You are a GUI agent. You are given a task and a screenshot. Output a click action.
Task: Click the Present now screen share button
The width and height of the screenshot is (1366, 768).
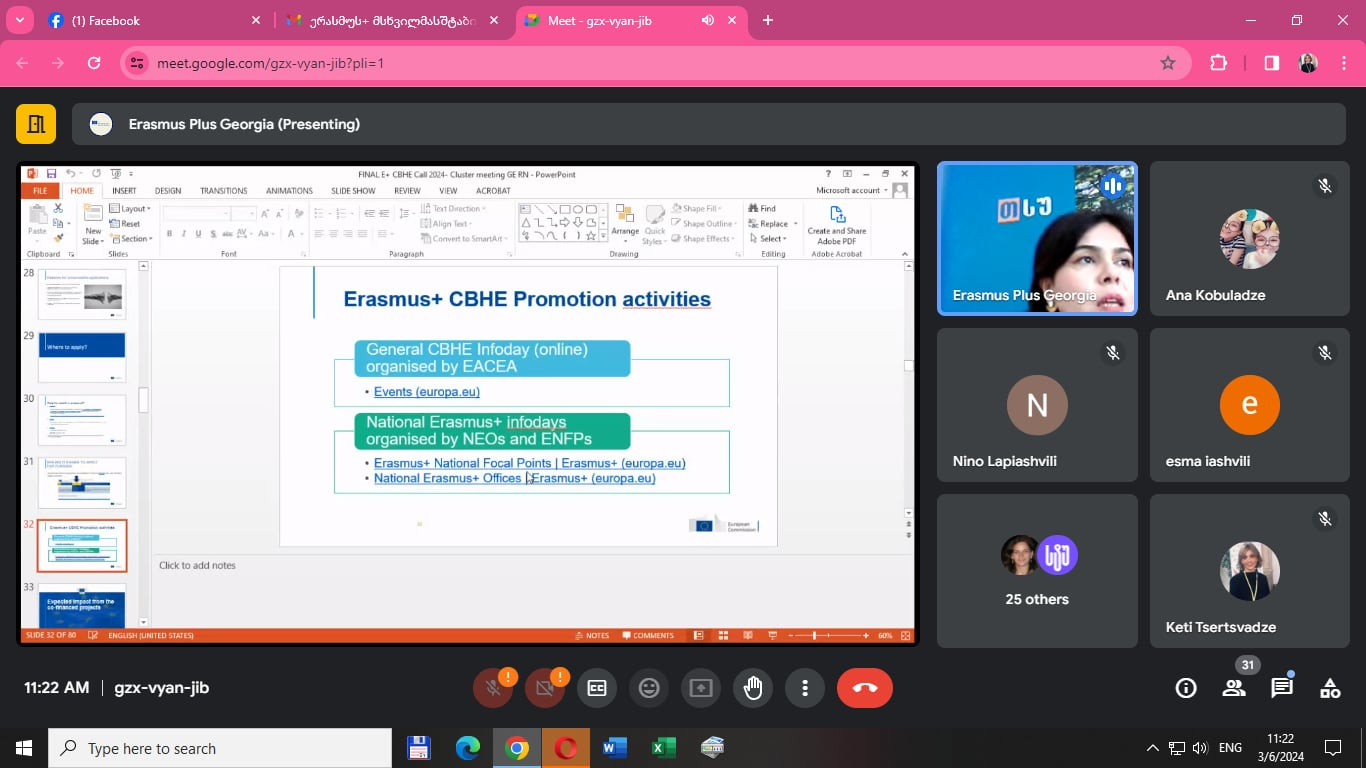701,688
